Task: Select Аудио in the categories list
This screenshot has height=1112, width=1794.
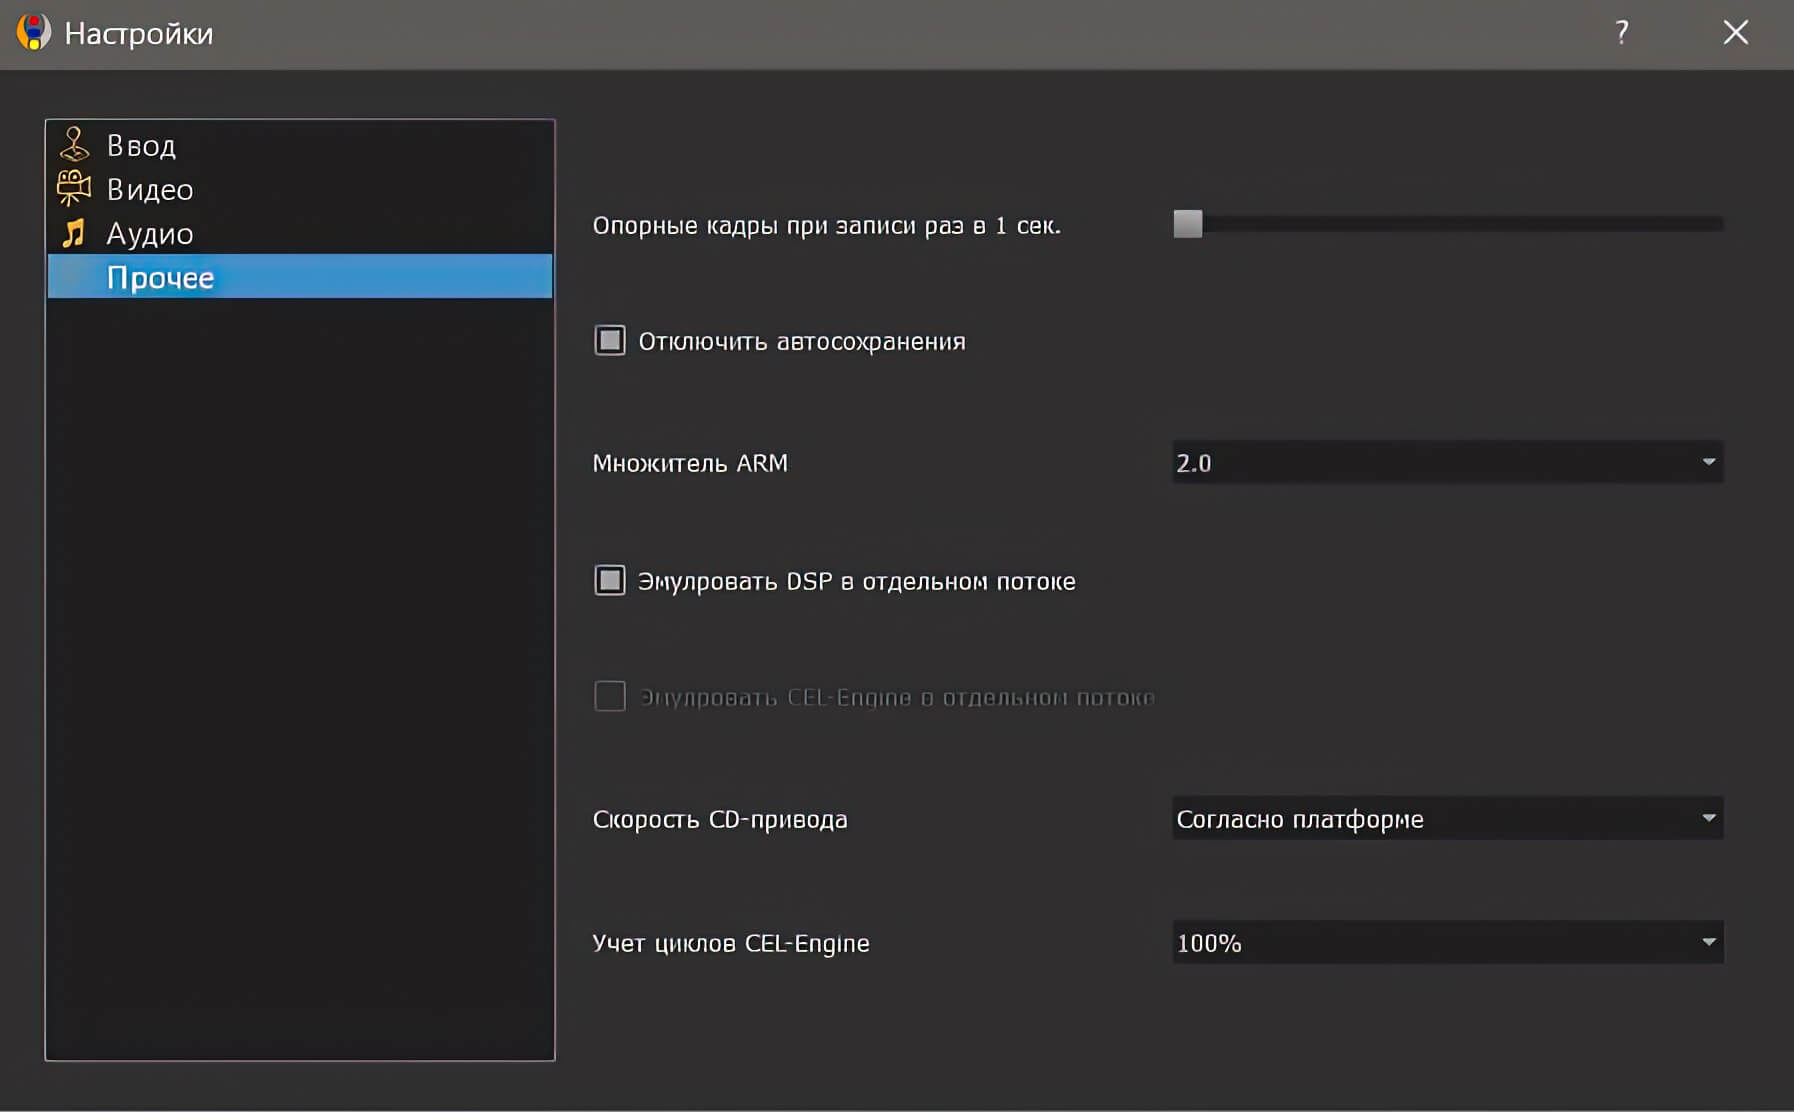Action: (148, 232)
